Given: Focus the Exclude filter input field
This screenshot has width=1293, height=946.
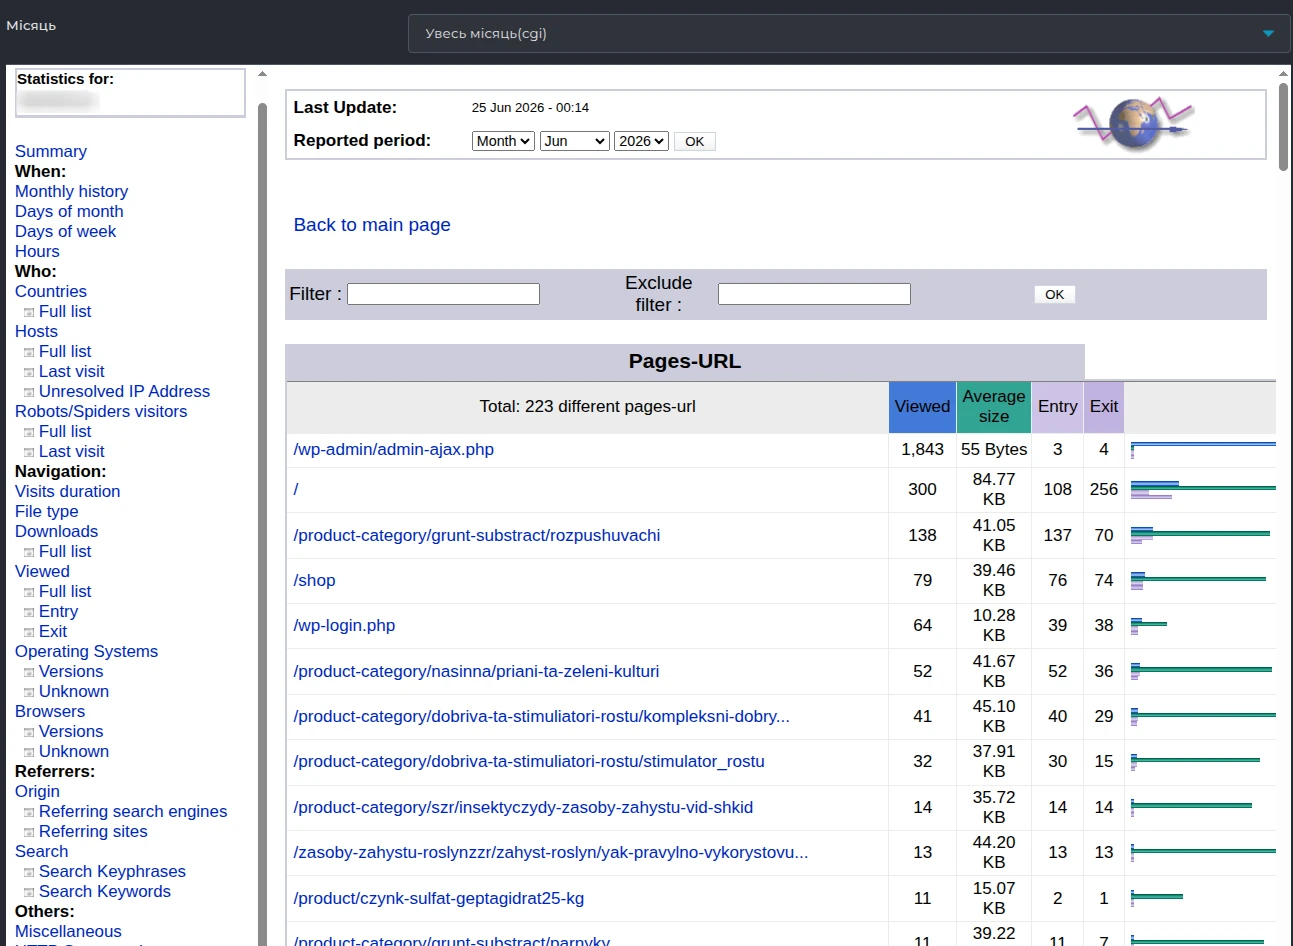Looking at the screenshot, I should pos(814,294).
